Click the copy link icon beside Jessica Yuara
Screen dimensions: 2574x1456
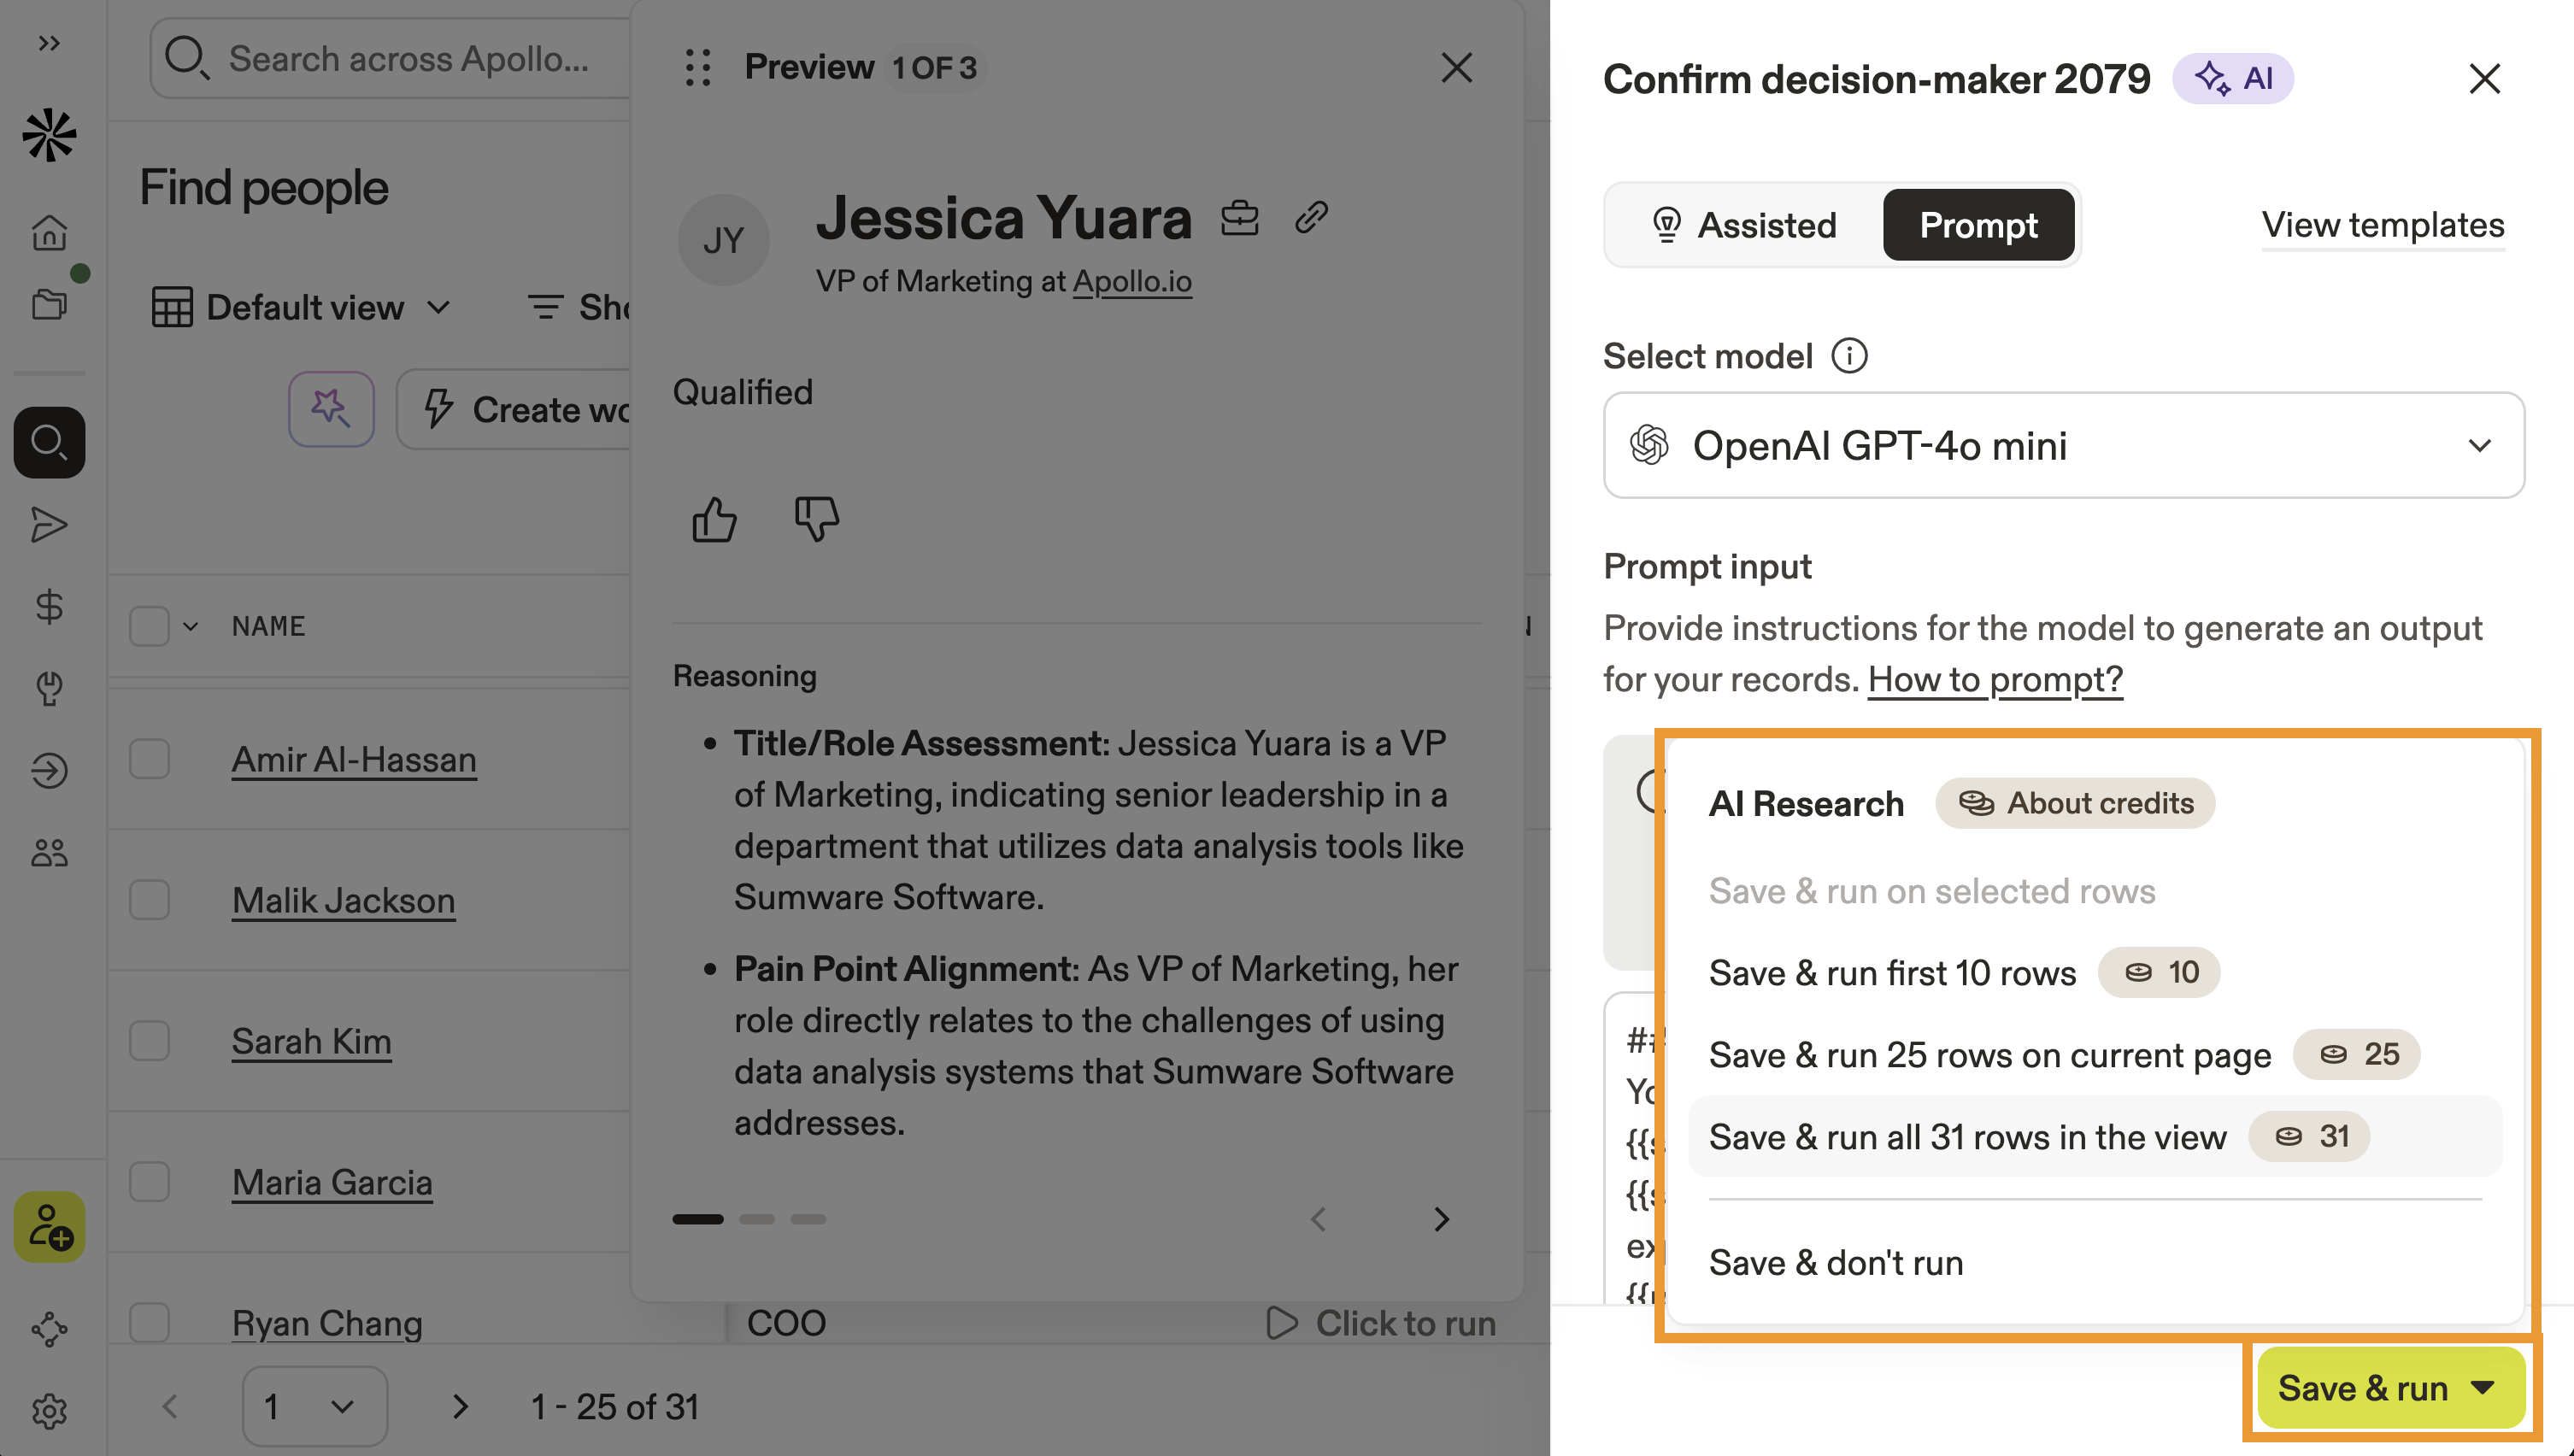point(1311,217)
